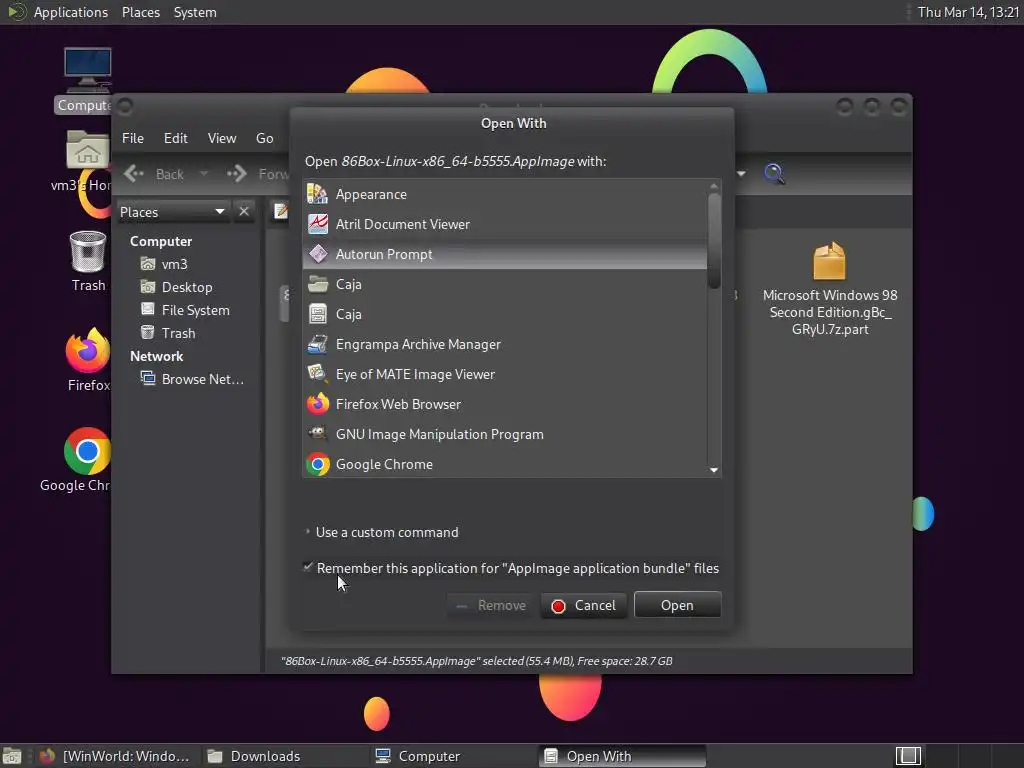The width and height of the screenshot is (1024, 768).
Task: Click the Back arrow in file manager
Action: tap(154, 174)
